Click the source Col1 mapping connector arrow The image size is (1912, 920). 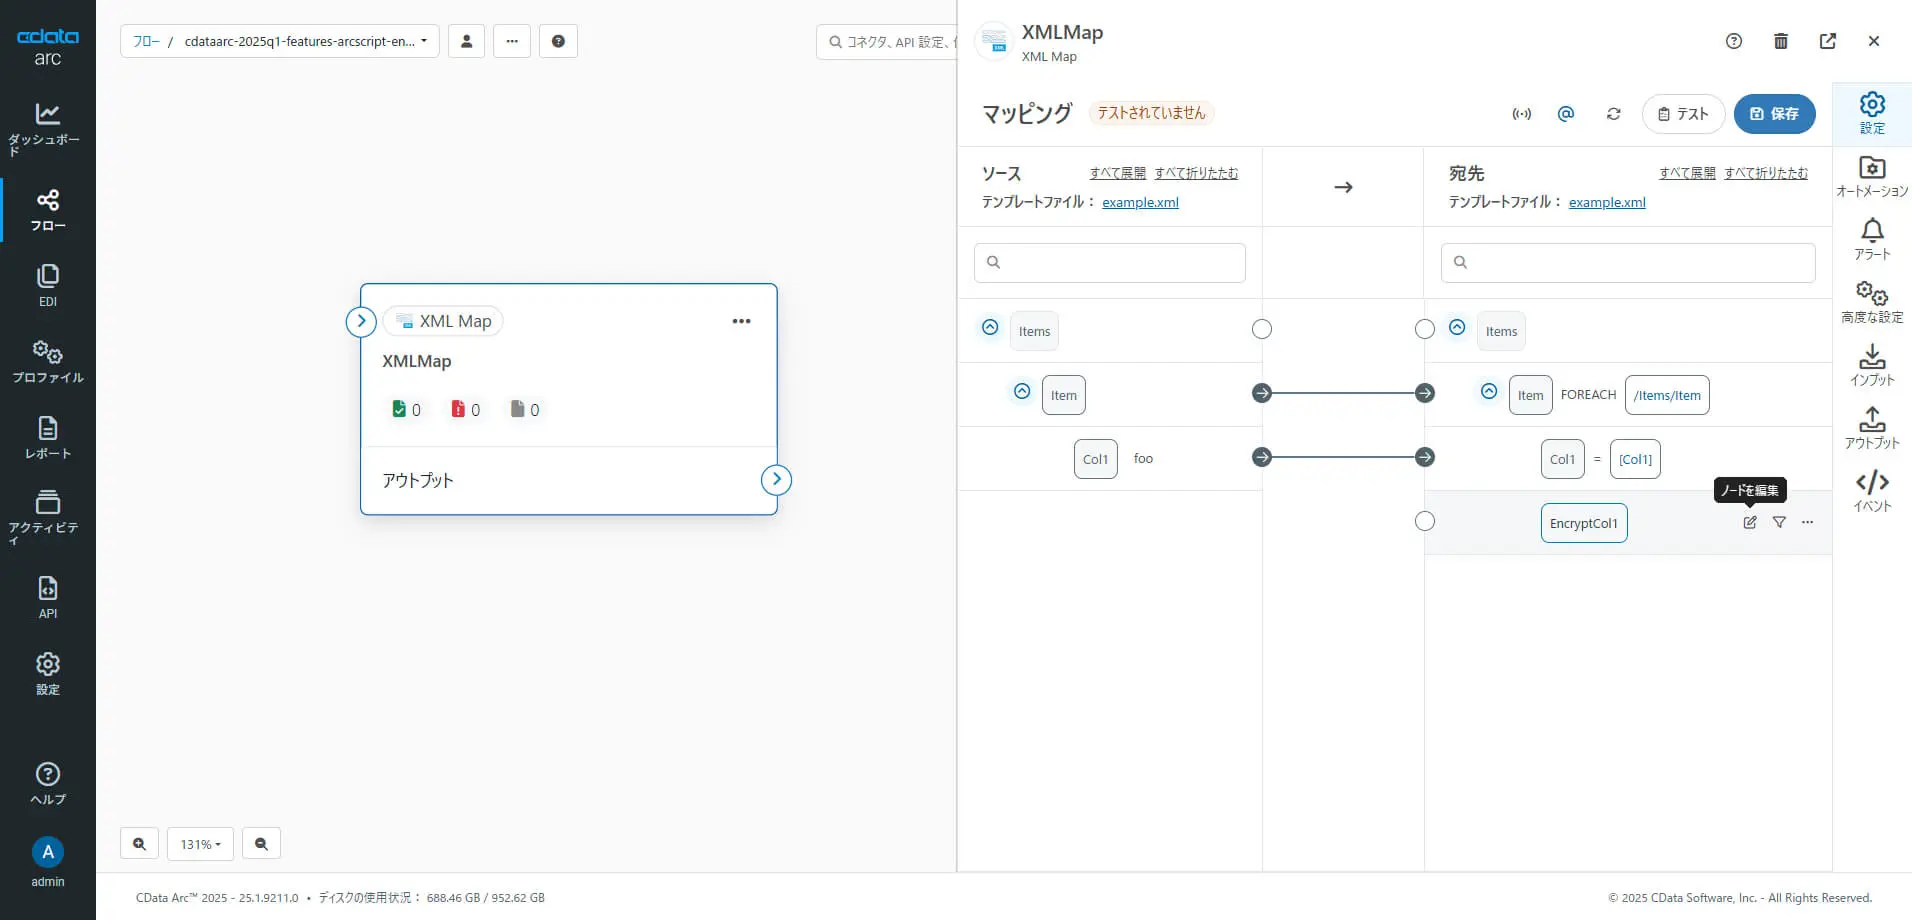1262,457
